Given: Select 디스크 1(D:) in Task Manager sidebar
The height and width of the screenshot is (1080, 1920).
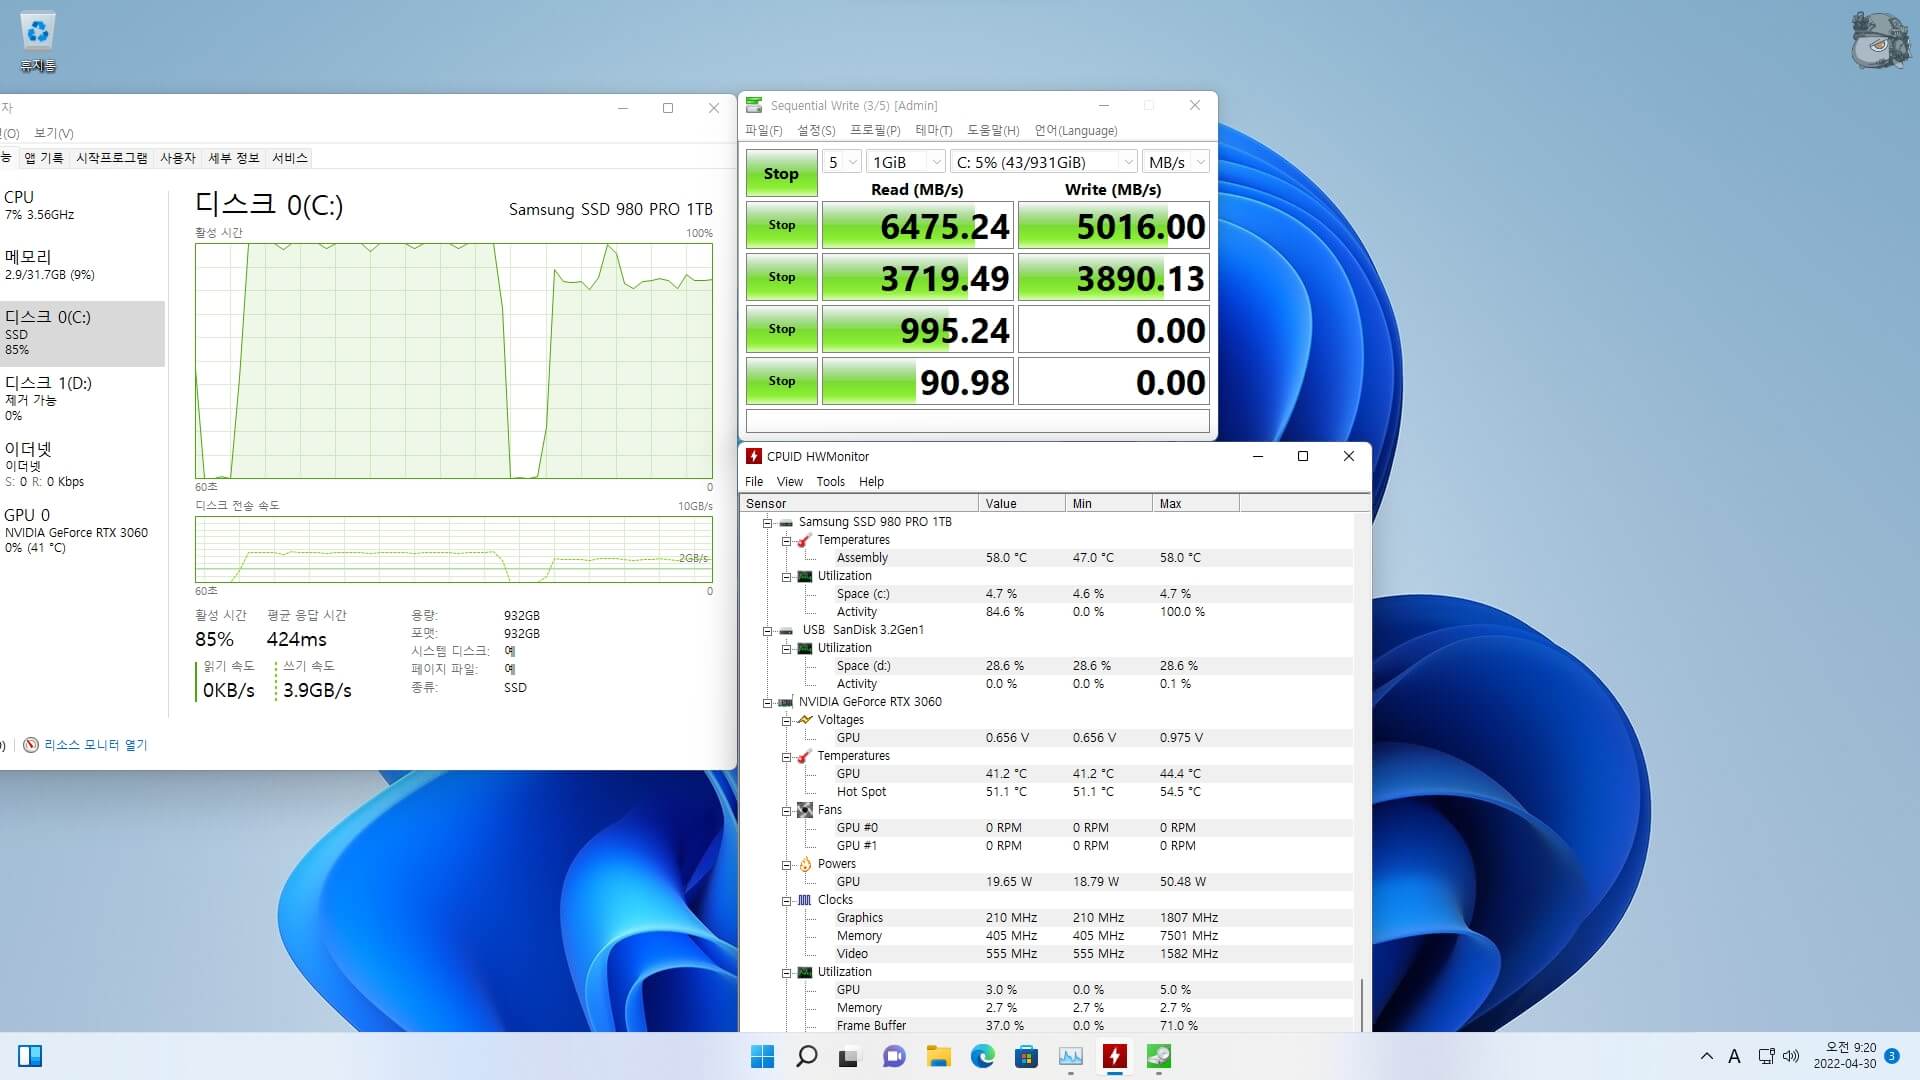Looking at the screenshot, I should click(x=82, y=398).
